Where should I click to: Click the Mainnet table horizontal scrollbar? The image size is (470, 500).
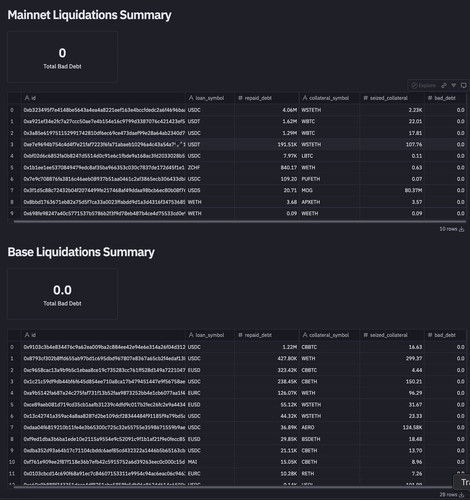click(x=240, y=221)
